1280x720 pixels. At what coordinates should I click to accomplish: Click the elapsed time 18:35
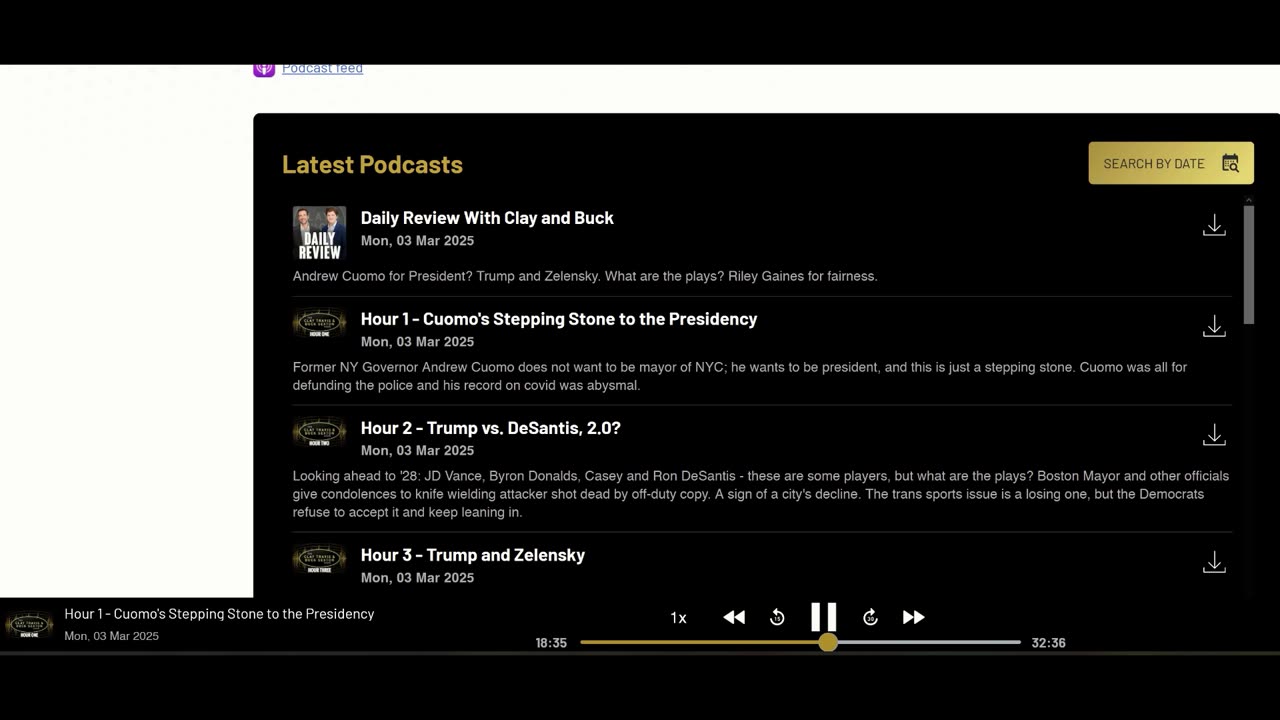551,643
